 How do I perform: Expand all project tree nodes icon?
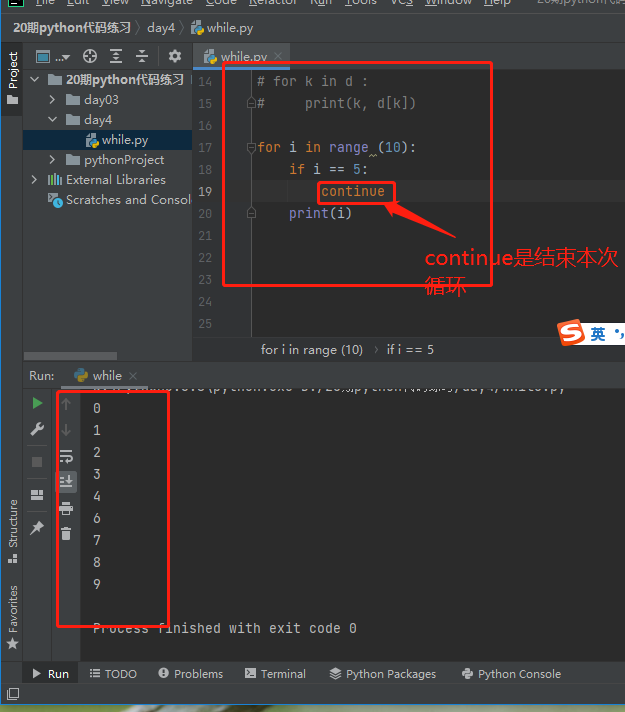point(116,56)
